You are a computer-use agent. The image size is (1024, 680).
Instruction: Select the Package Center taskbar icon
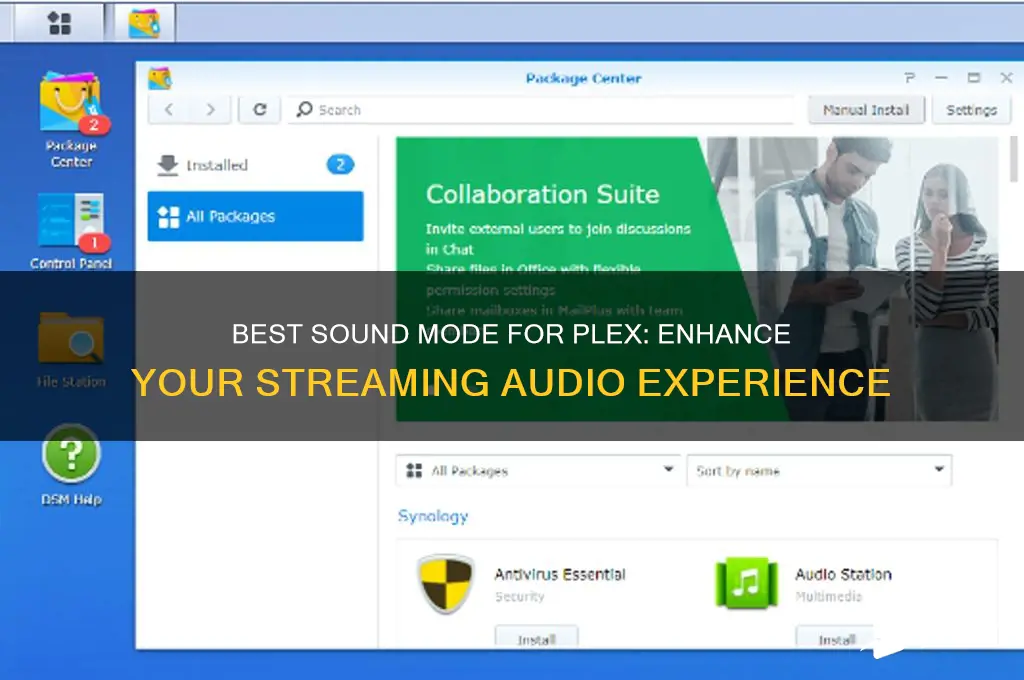144,24
